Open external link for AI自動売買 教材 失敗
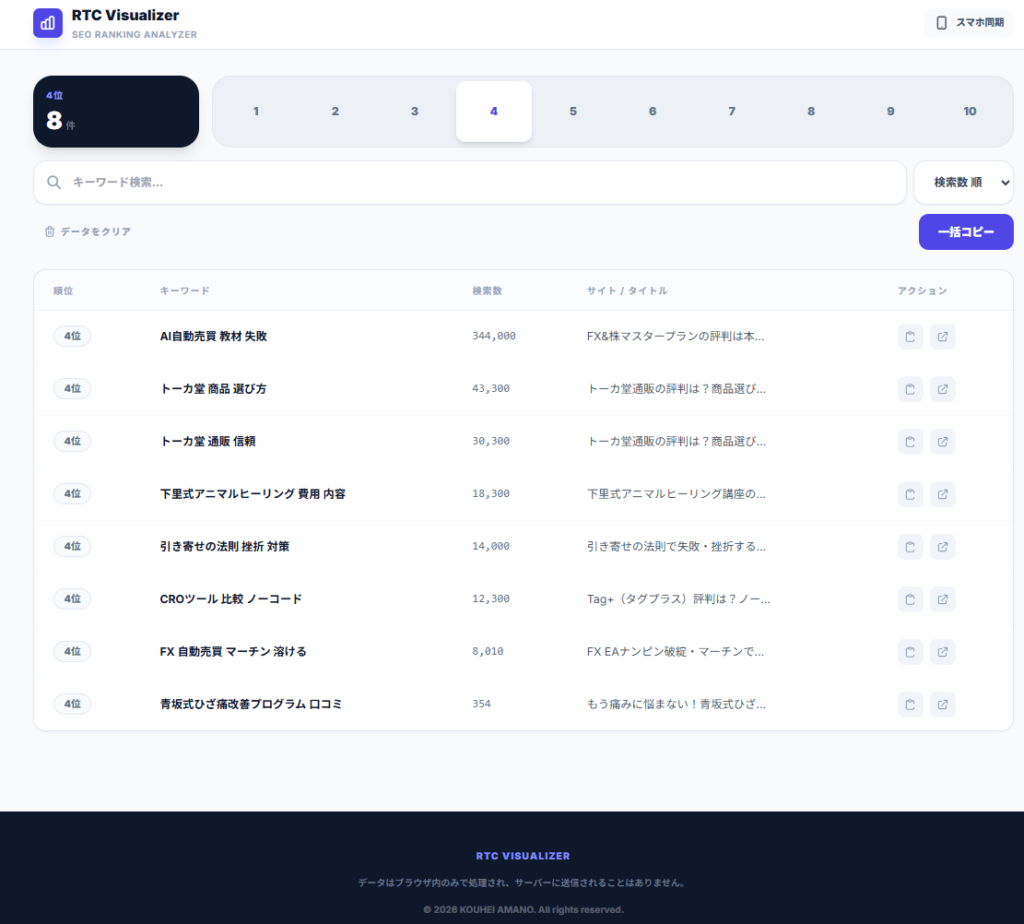Image resolution: width=1024 pixels, height=924 pixels. pyautogui.click(x=942, y=337)
